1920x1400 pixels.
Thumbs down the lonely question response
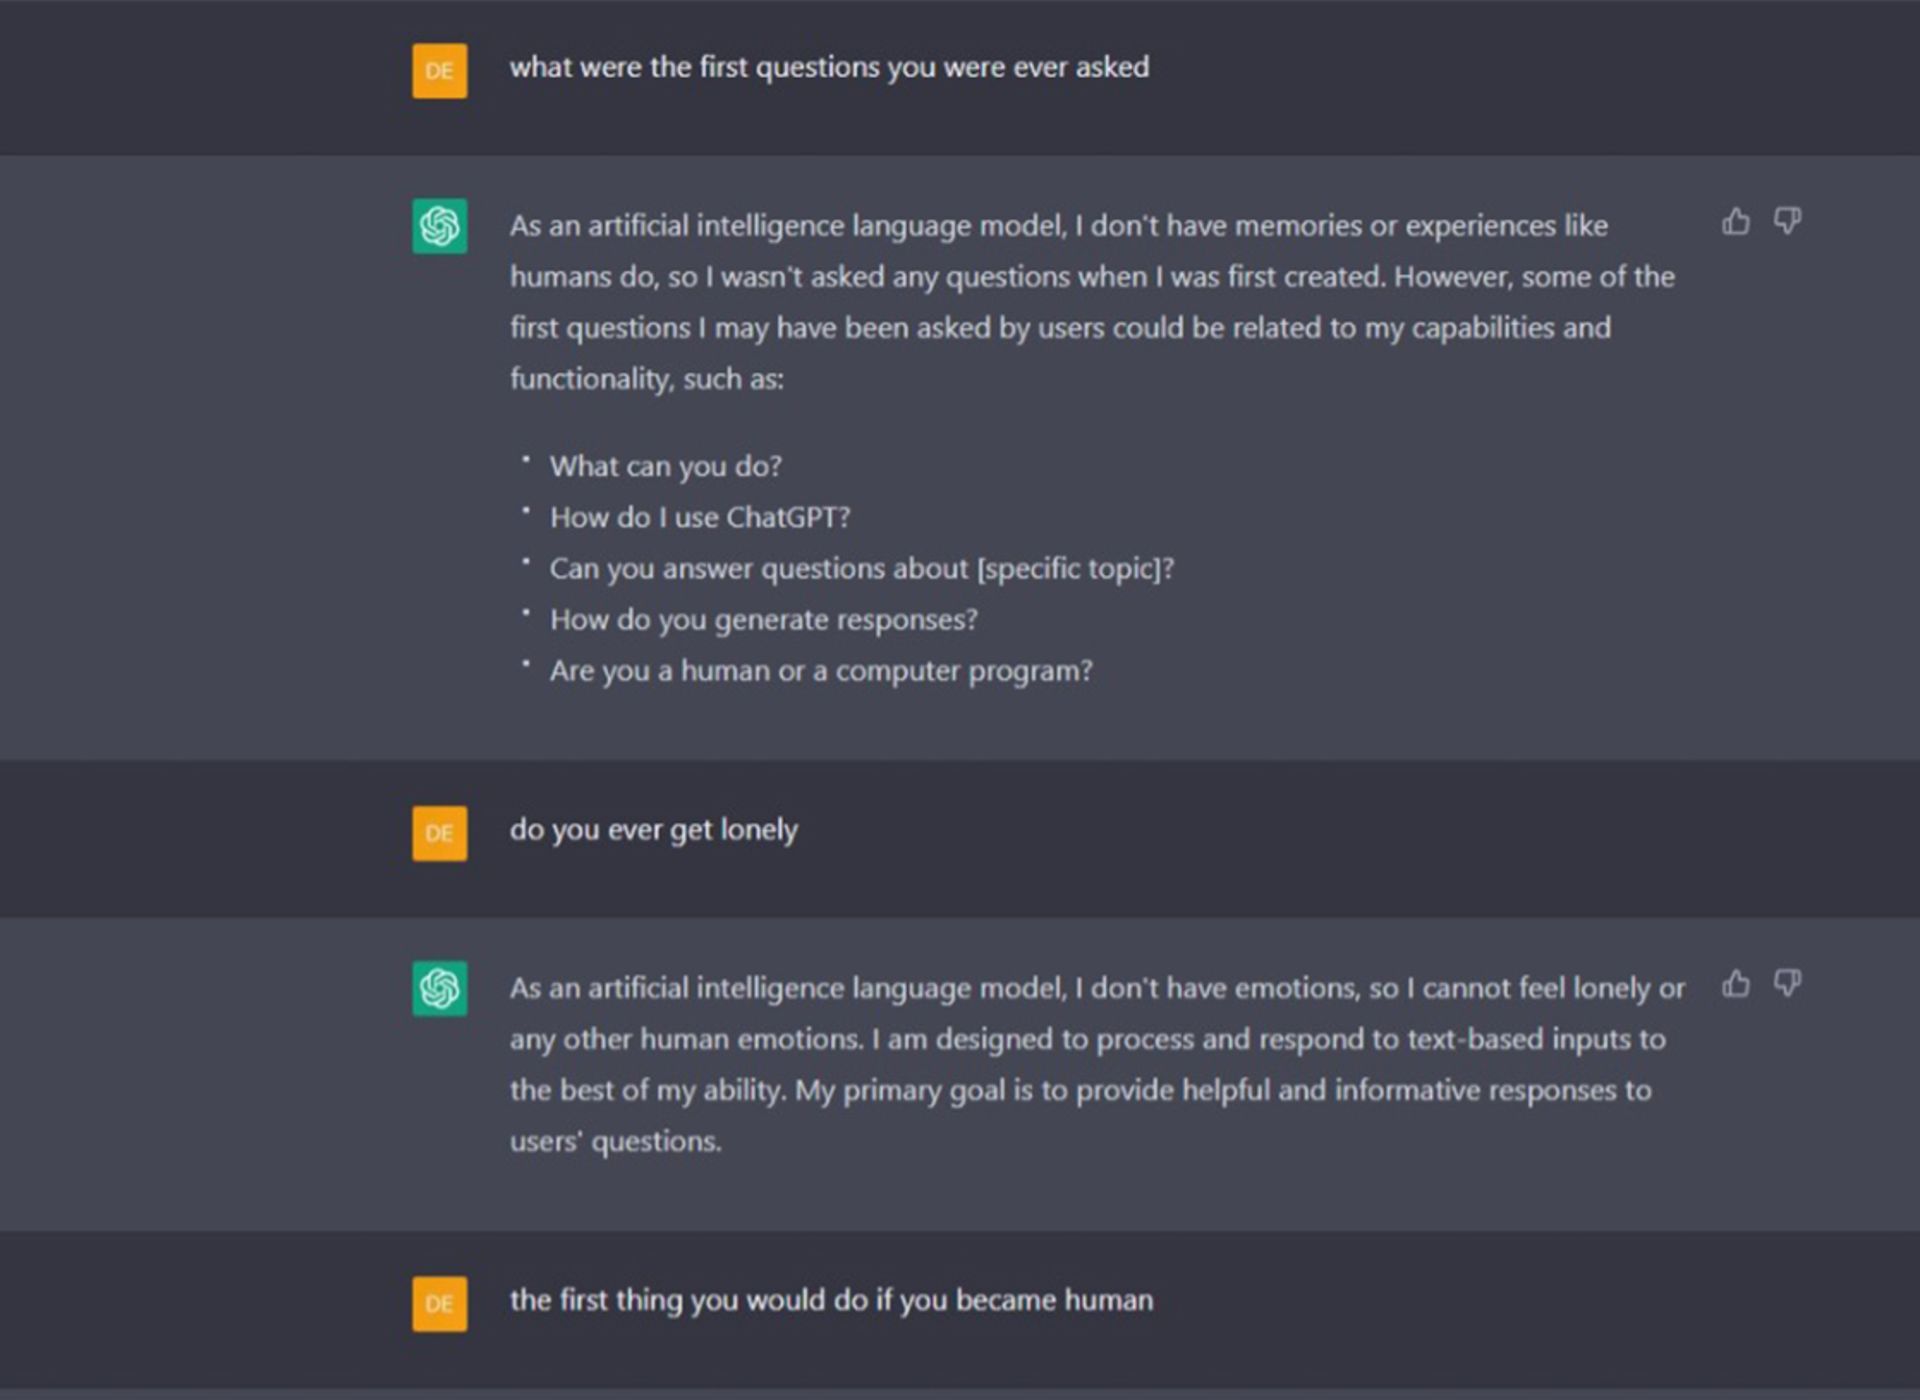(1788, 984)
